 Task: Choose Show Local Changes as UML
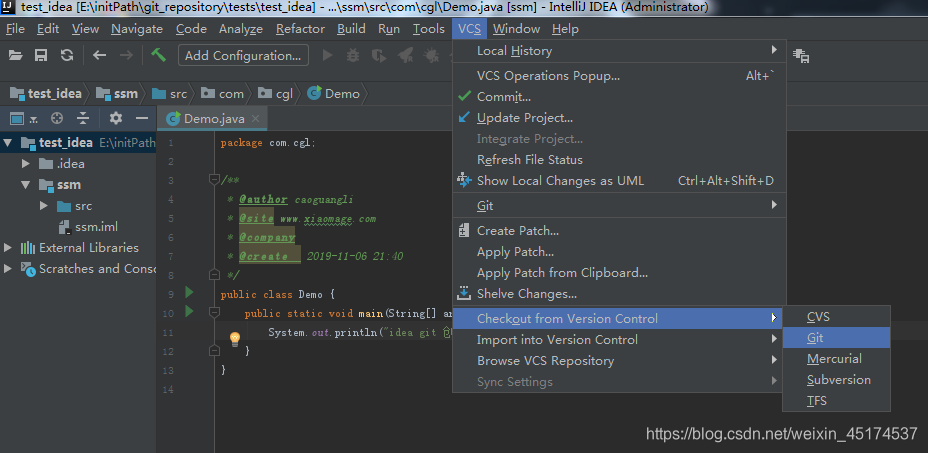pyautogui.click(x=619, y=181)
